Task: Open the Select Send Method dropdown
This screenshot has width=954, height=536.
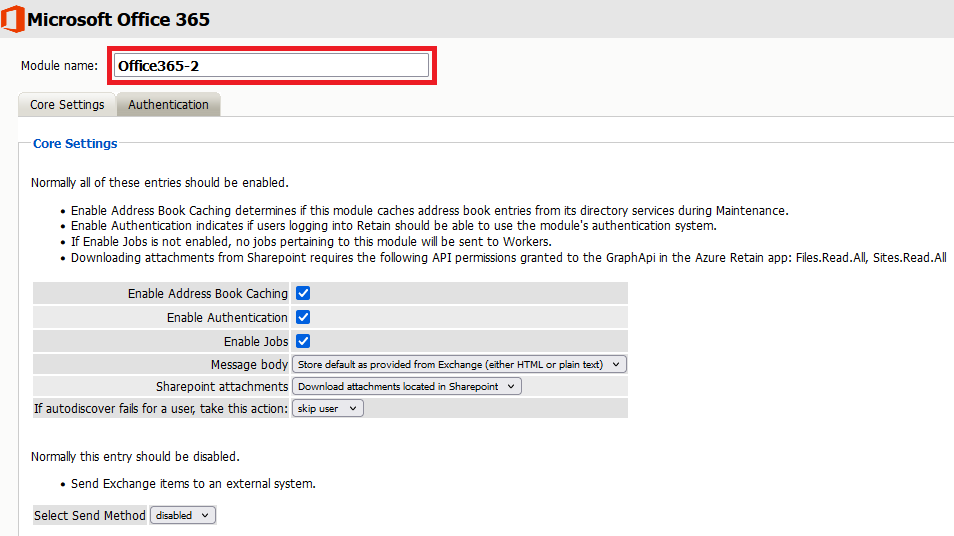Action: click(x=183, y=515)
